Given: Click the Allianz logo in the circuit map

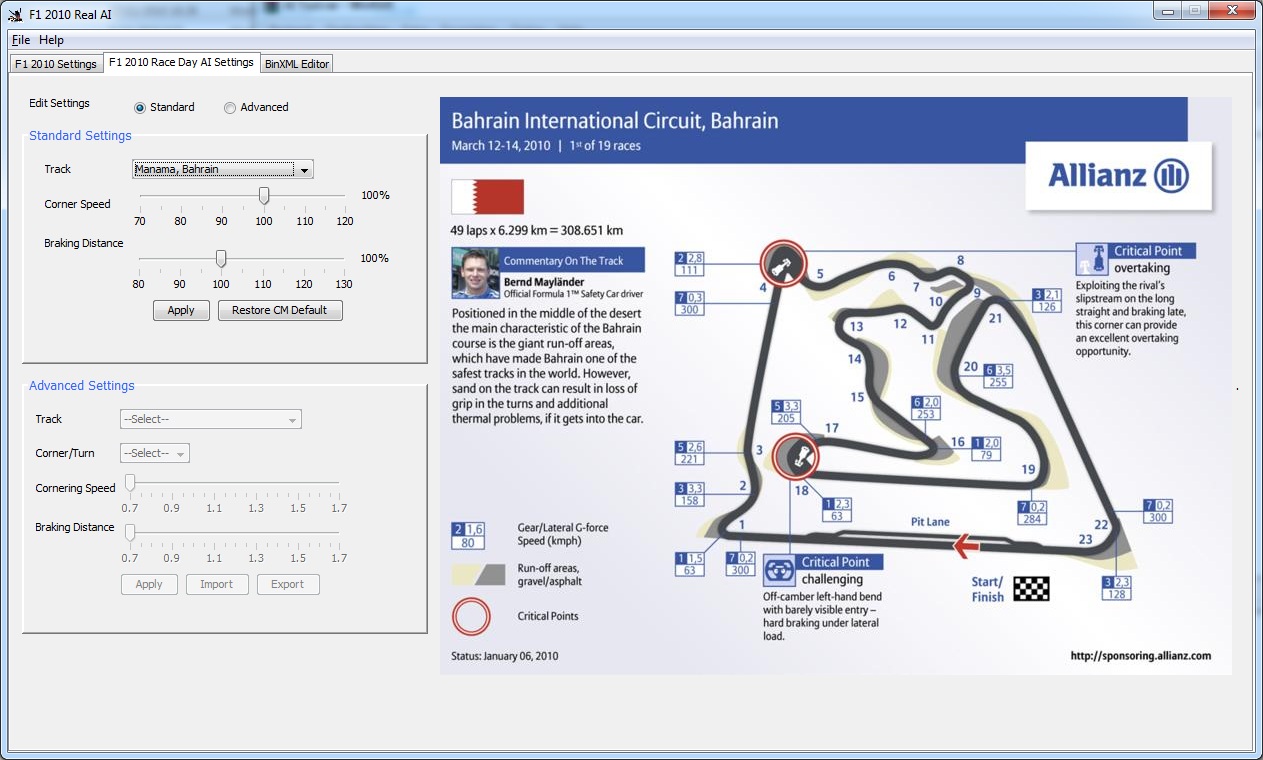Looking at the screenshot, I should coord(1118,176).
